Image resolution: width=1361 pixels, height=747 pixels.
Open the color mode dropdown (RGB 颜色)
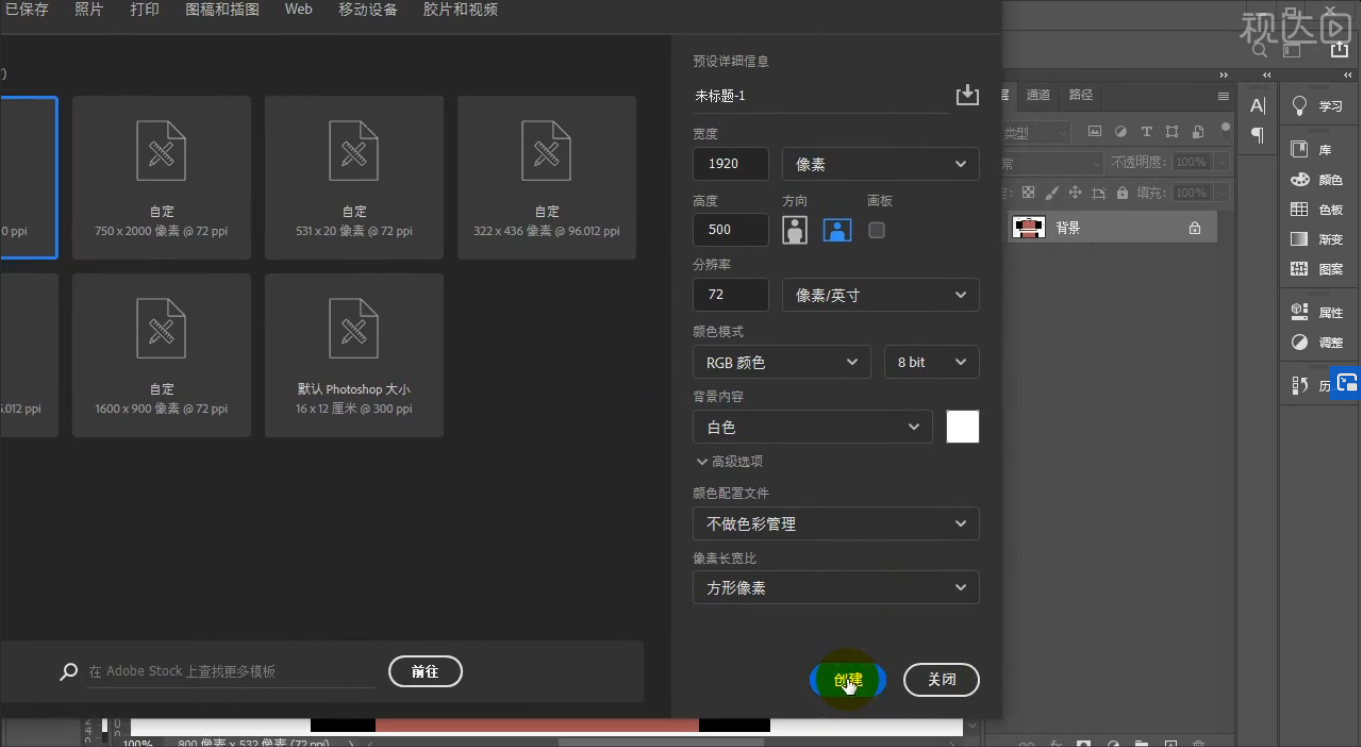781,362
